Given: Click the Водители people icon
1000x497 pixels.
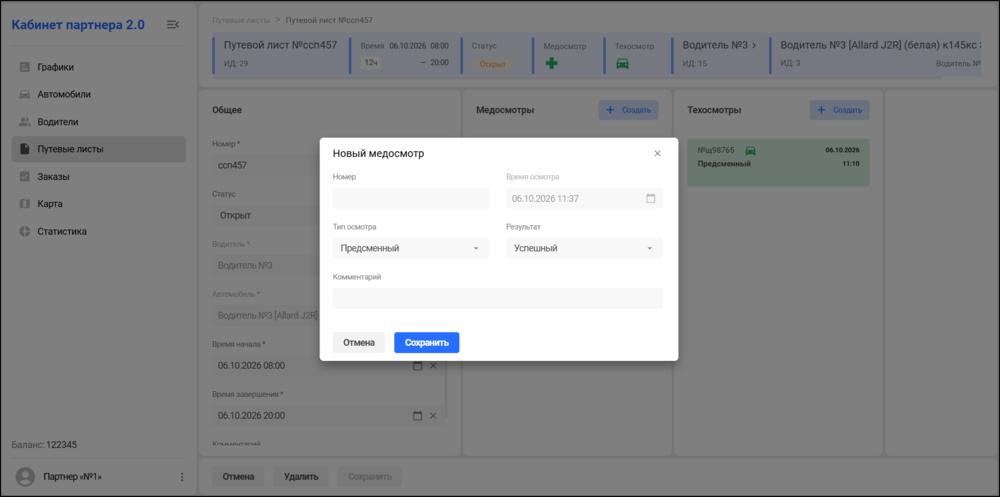Looking at the screenshot, I should pyautogui.click(x=25, y=122).
